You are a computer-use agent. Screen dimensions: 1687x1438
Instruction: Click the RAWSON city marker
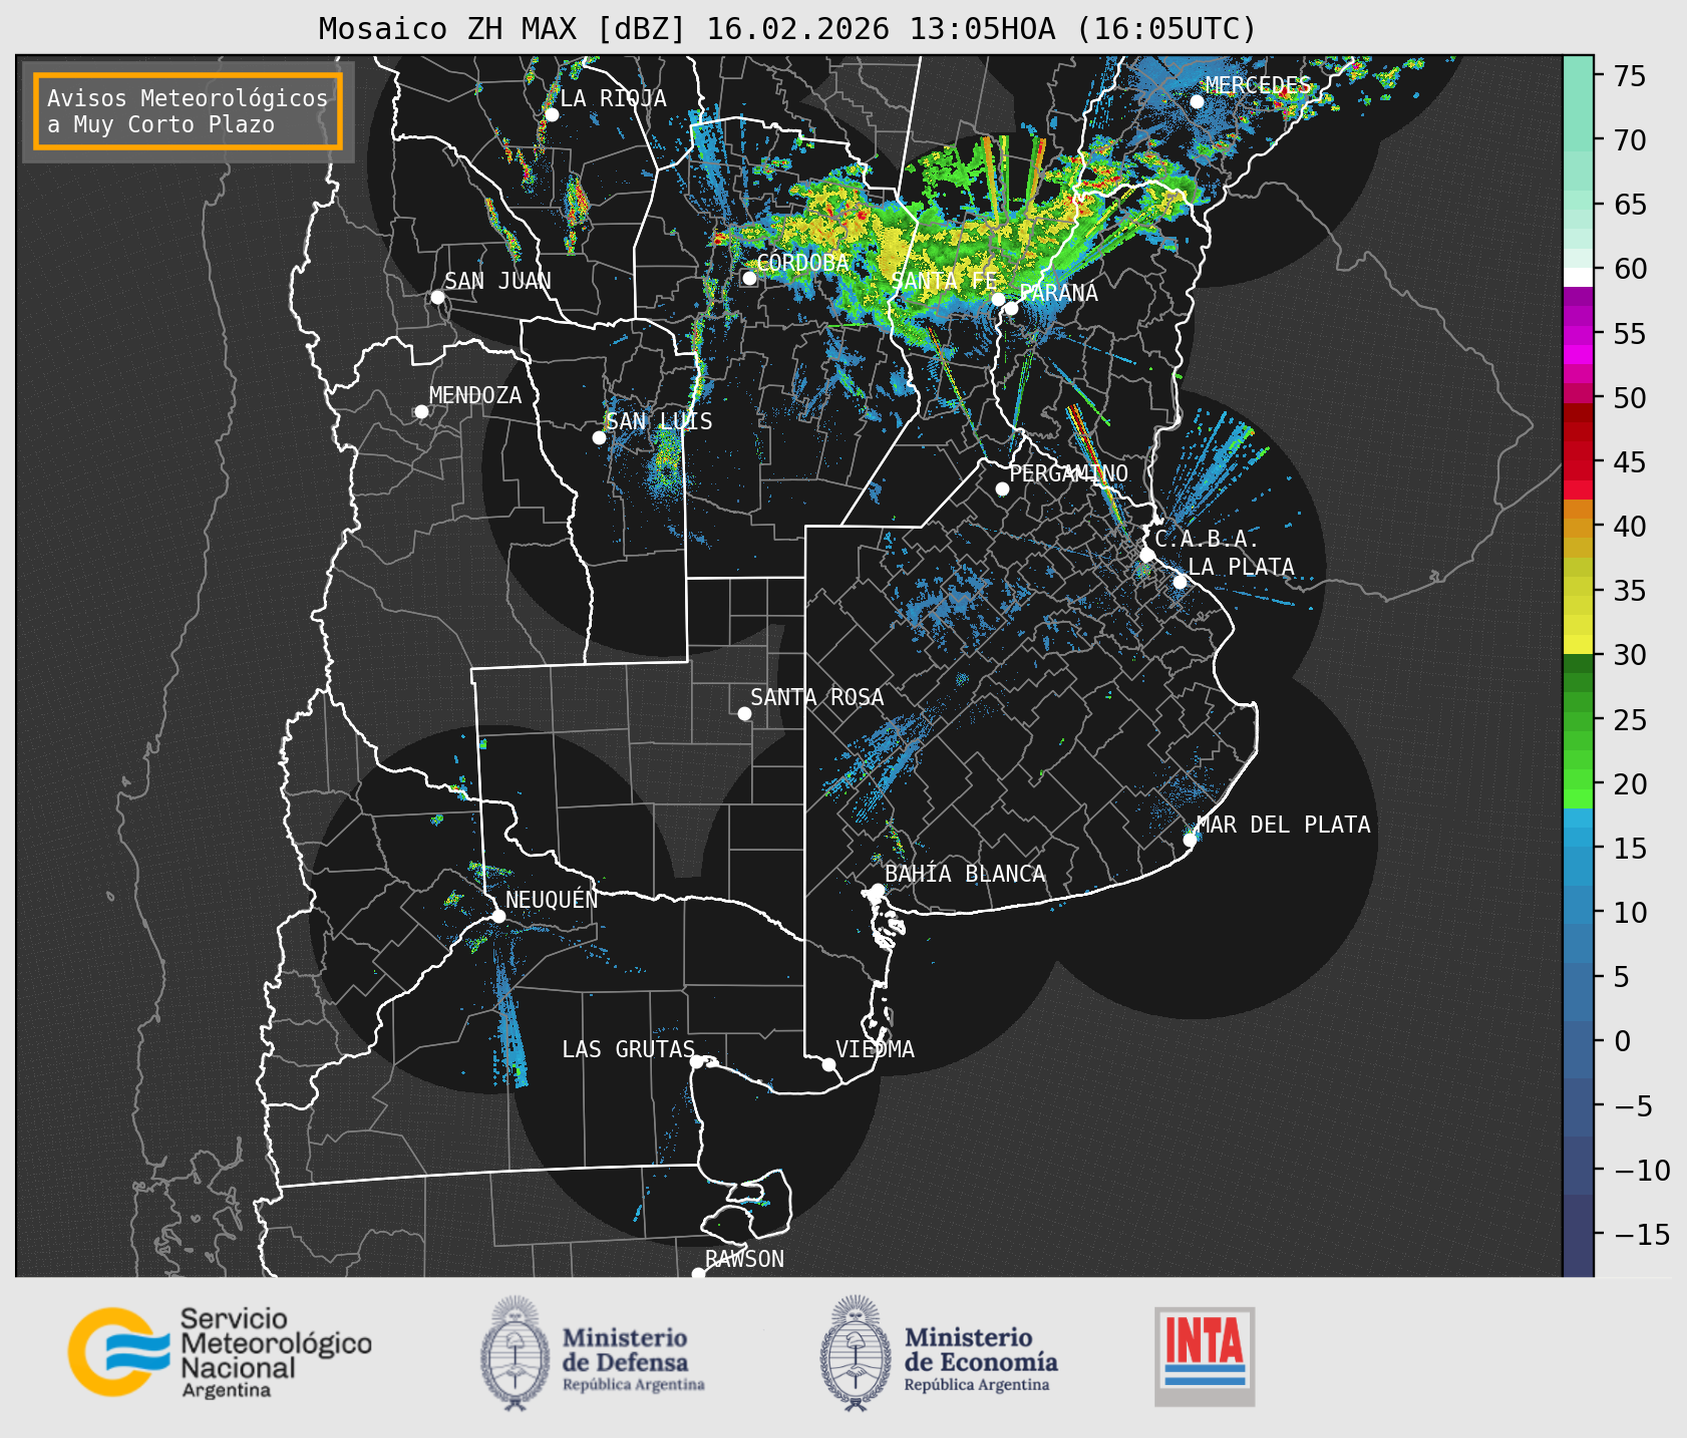point(698,1273)
